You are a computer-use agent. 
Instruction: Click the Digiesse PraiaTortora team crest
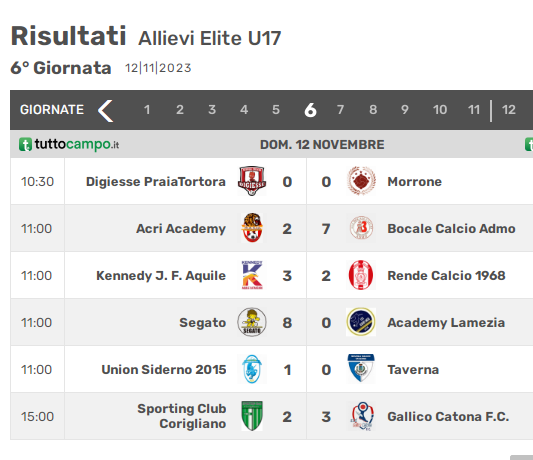coord(252,181)
